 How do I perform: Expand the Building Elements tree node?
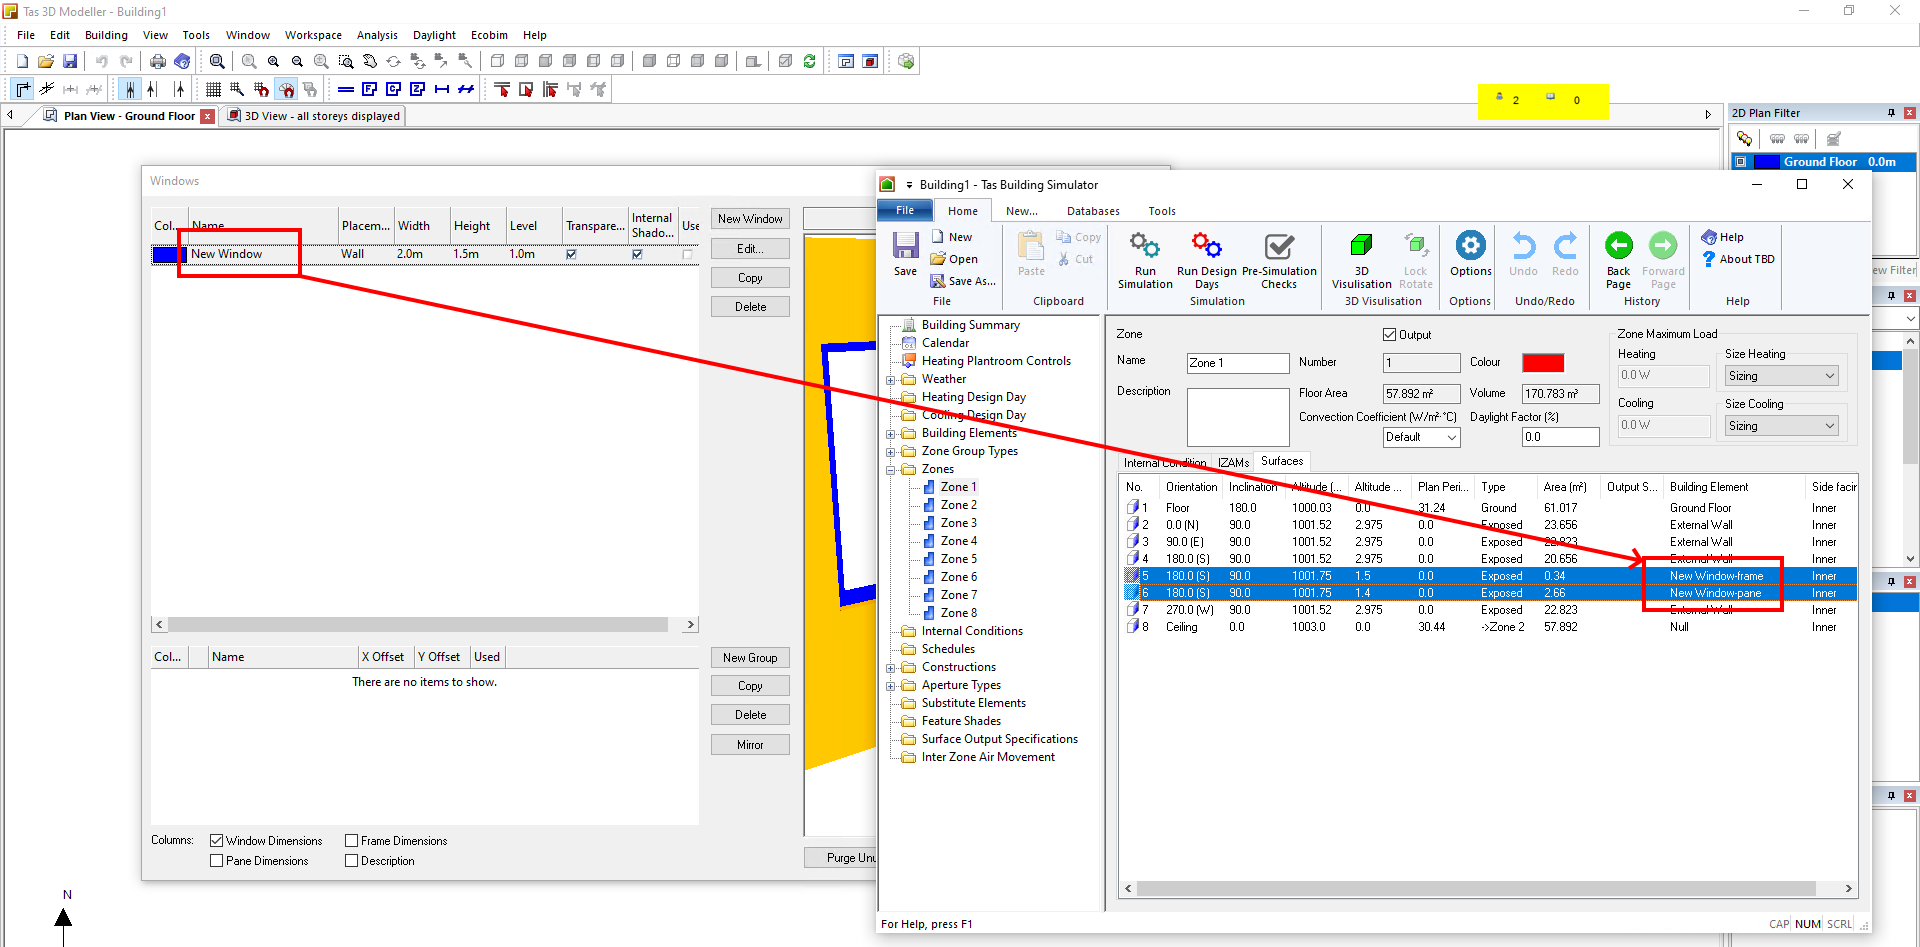tap(890, 434)
